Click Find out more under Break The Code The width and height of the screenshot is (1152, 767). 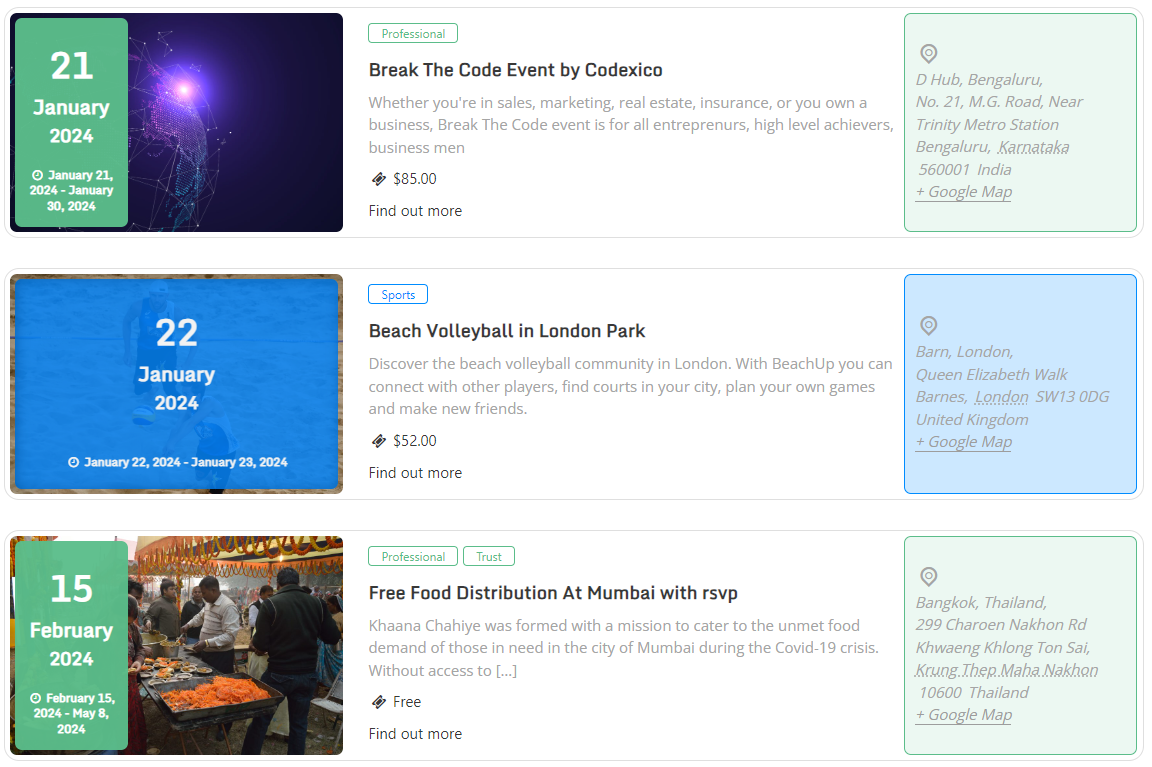pos(415,211)
